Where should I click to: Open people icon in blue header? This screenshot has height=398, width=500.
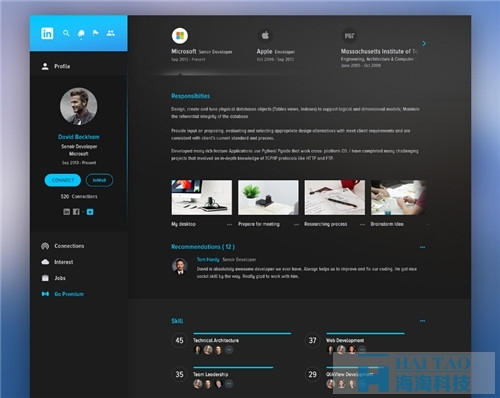click(x=111, y=33)
